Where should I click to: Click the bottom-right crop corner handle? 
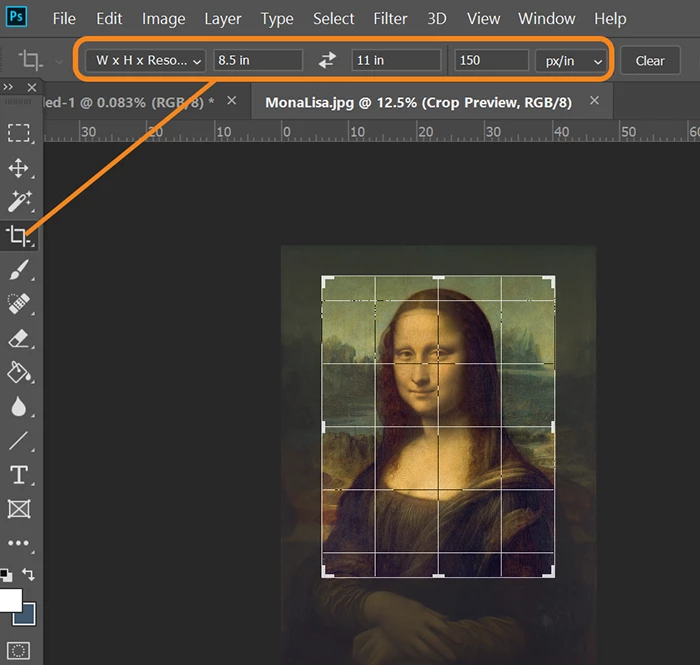click(x=550, y=572)
